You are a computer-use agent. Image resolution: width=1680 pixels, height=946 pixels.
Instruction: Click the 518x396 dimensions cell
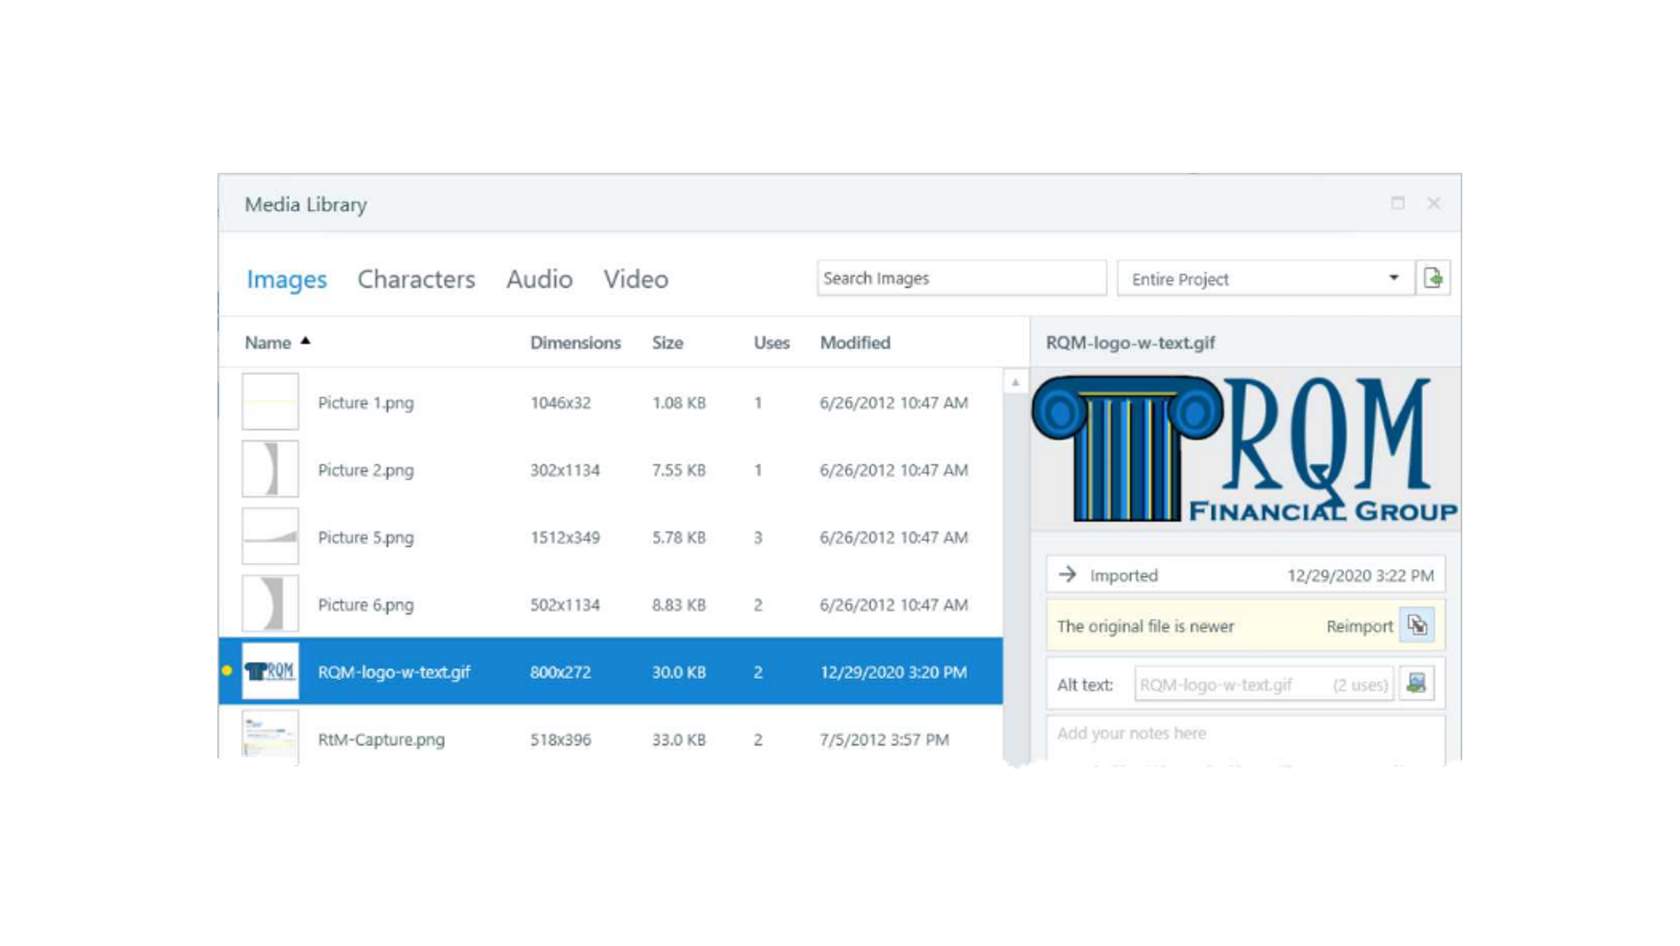(560, 740)
